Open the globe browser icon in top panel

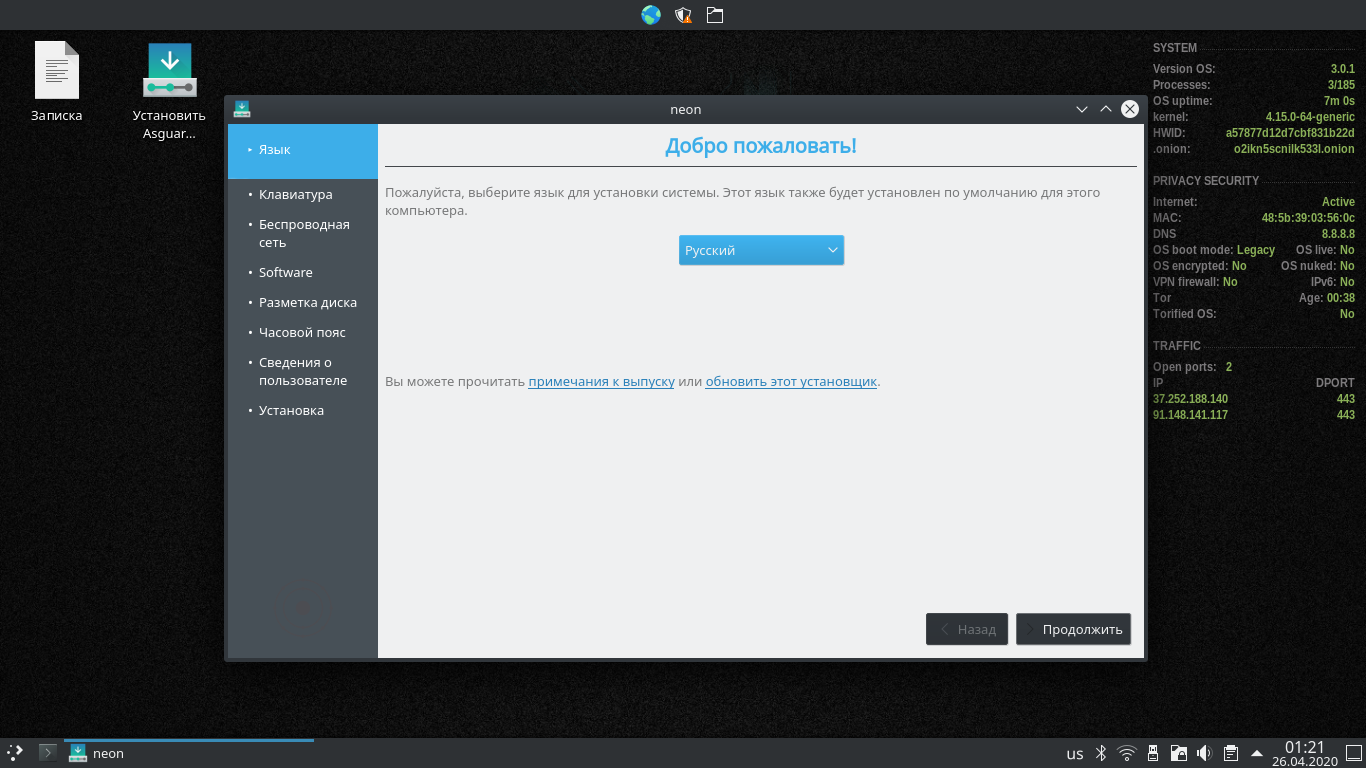pyautogui.click(x=651, y=15)
